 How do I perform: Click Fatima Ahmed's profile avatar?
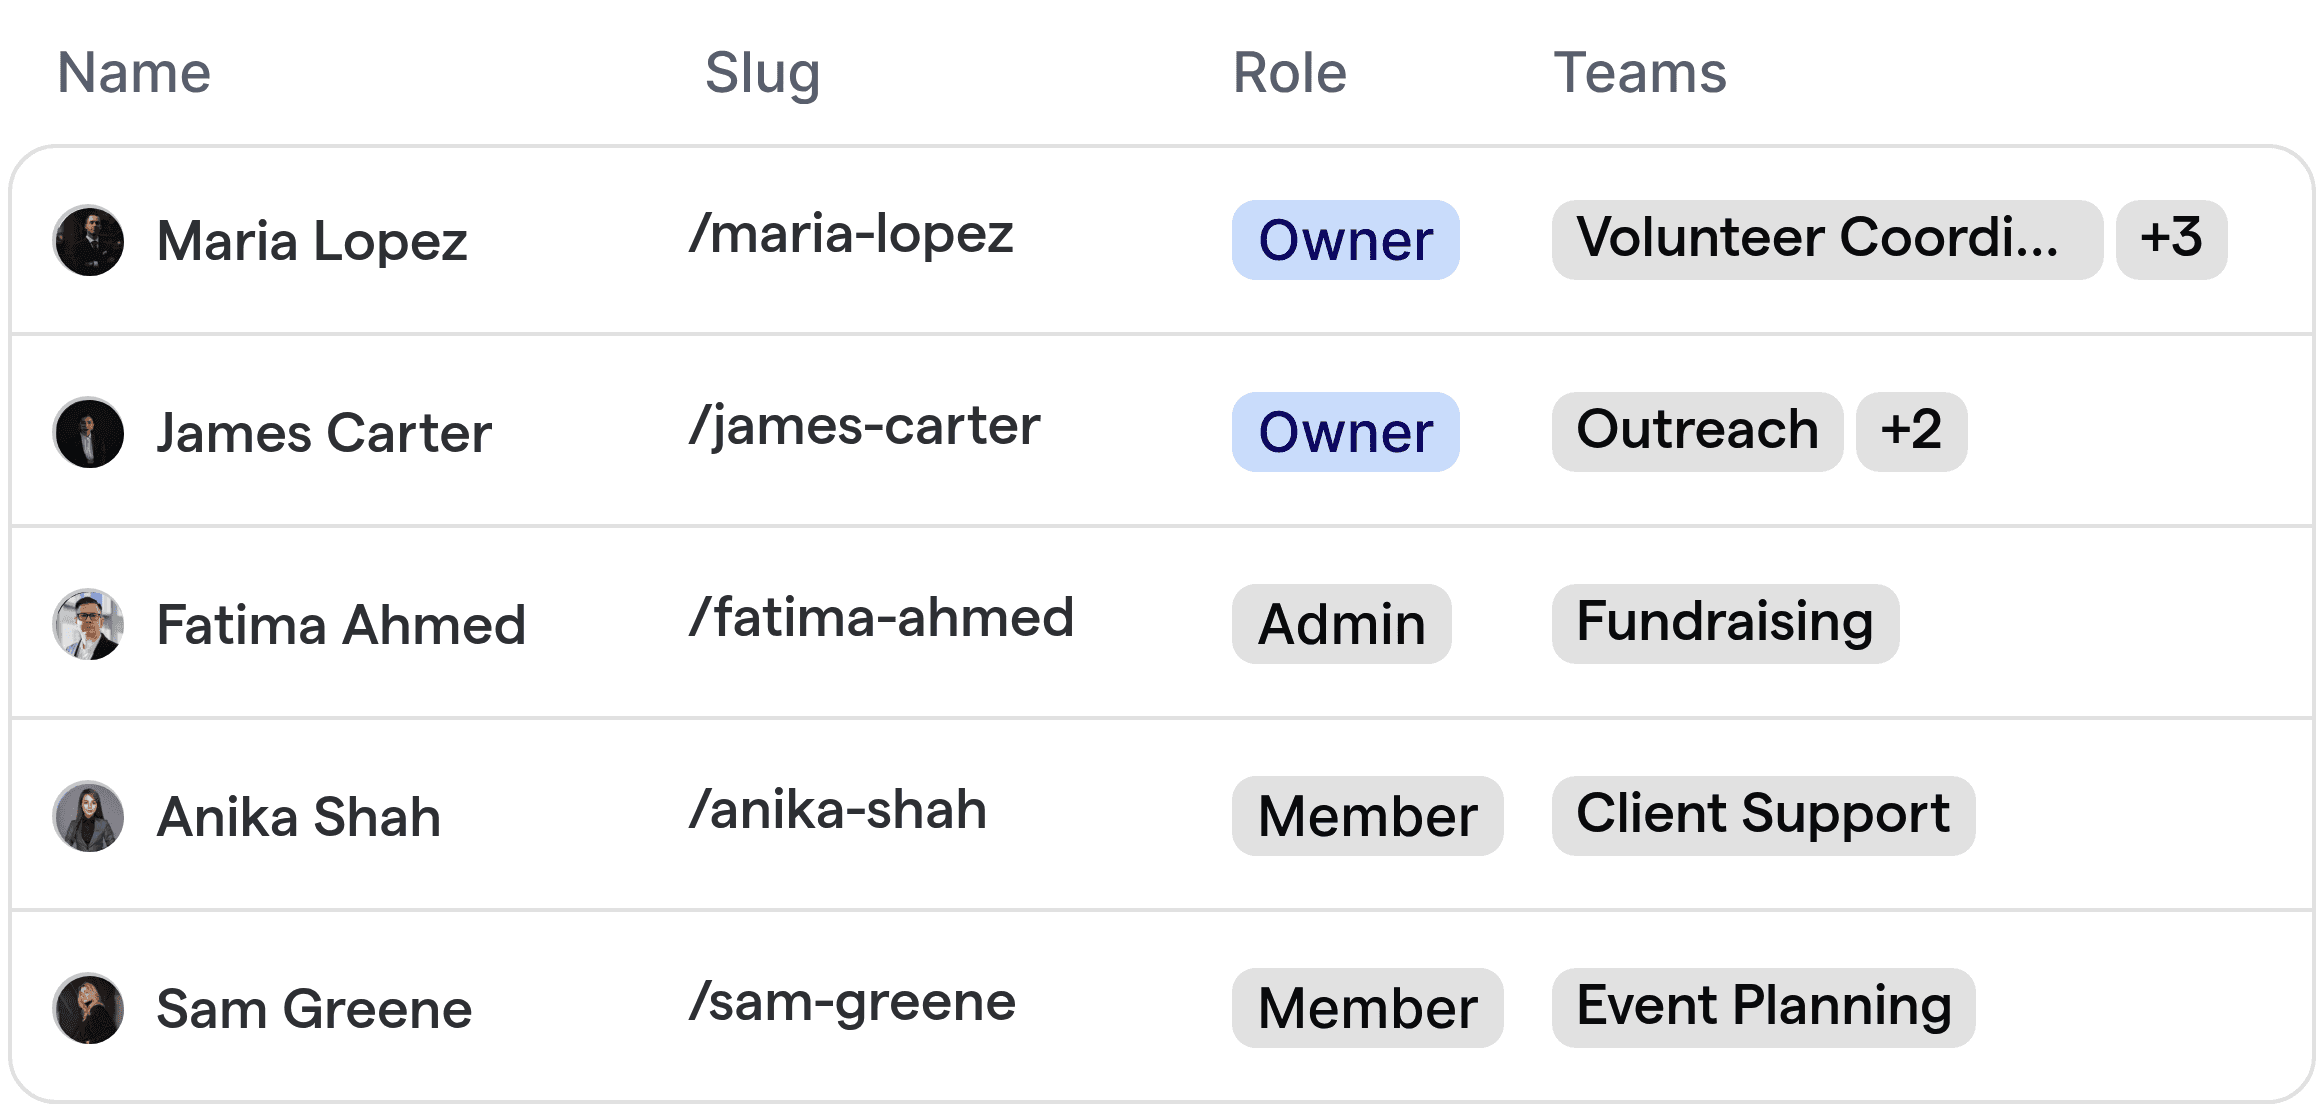pyautogui.click(x=88, y=624)
